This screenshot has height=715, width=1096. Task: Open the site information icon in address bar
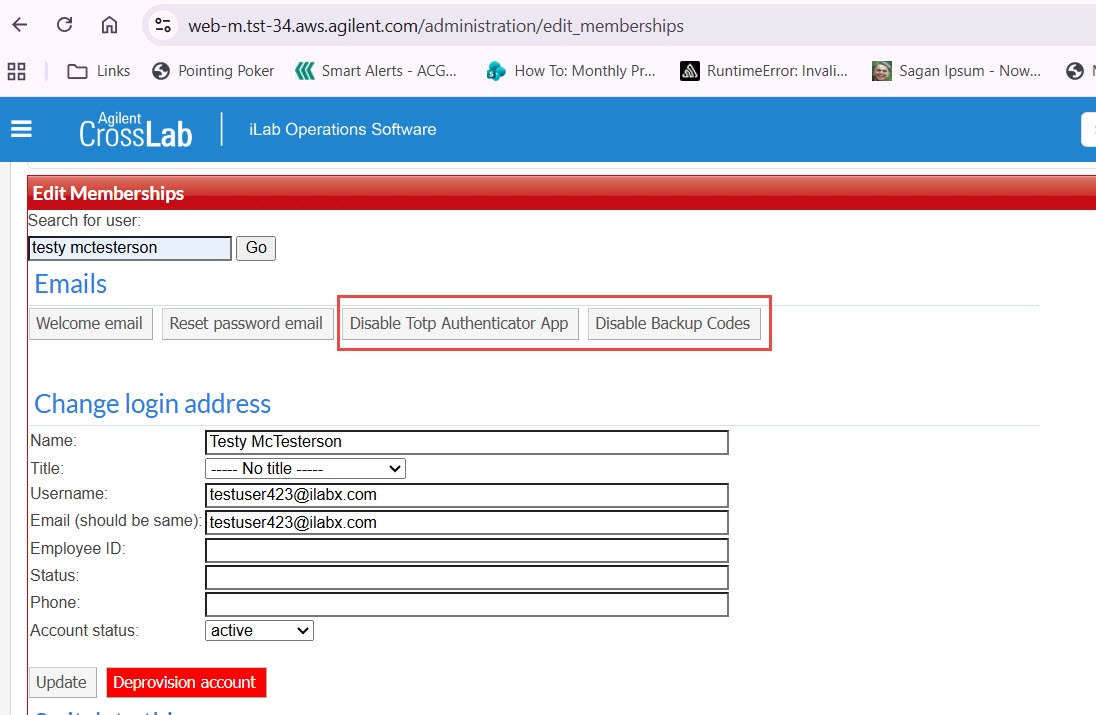(x=163, y=26)
